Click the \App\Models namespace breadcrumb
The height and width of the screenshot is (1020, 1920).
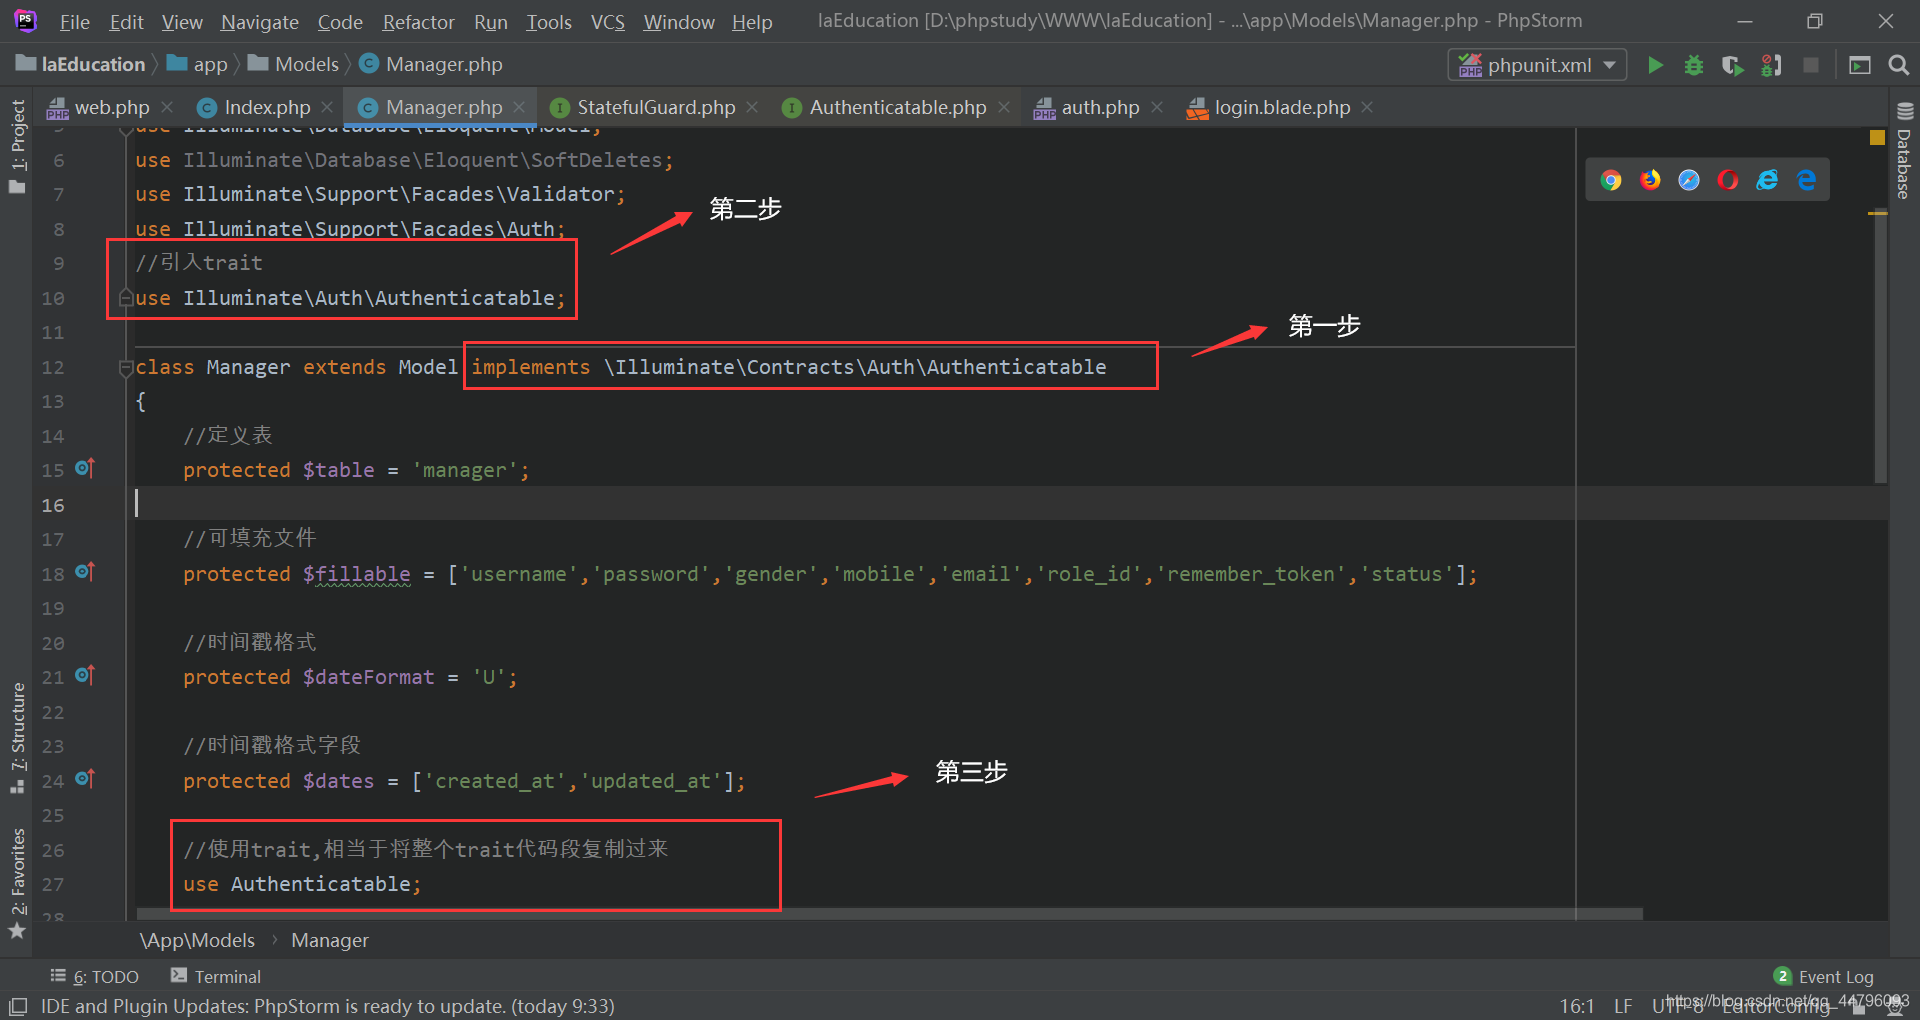point(197,940)
